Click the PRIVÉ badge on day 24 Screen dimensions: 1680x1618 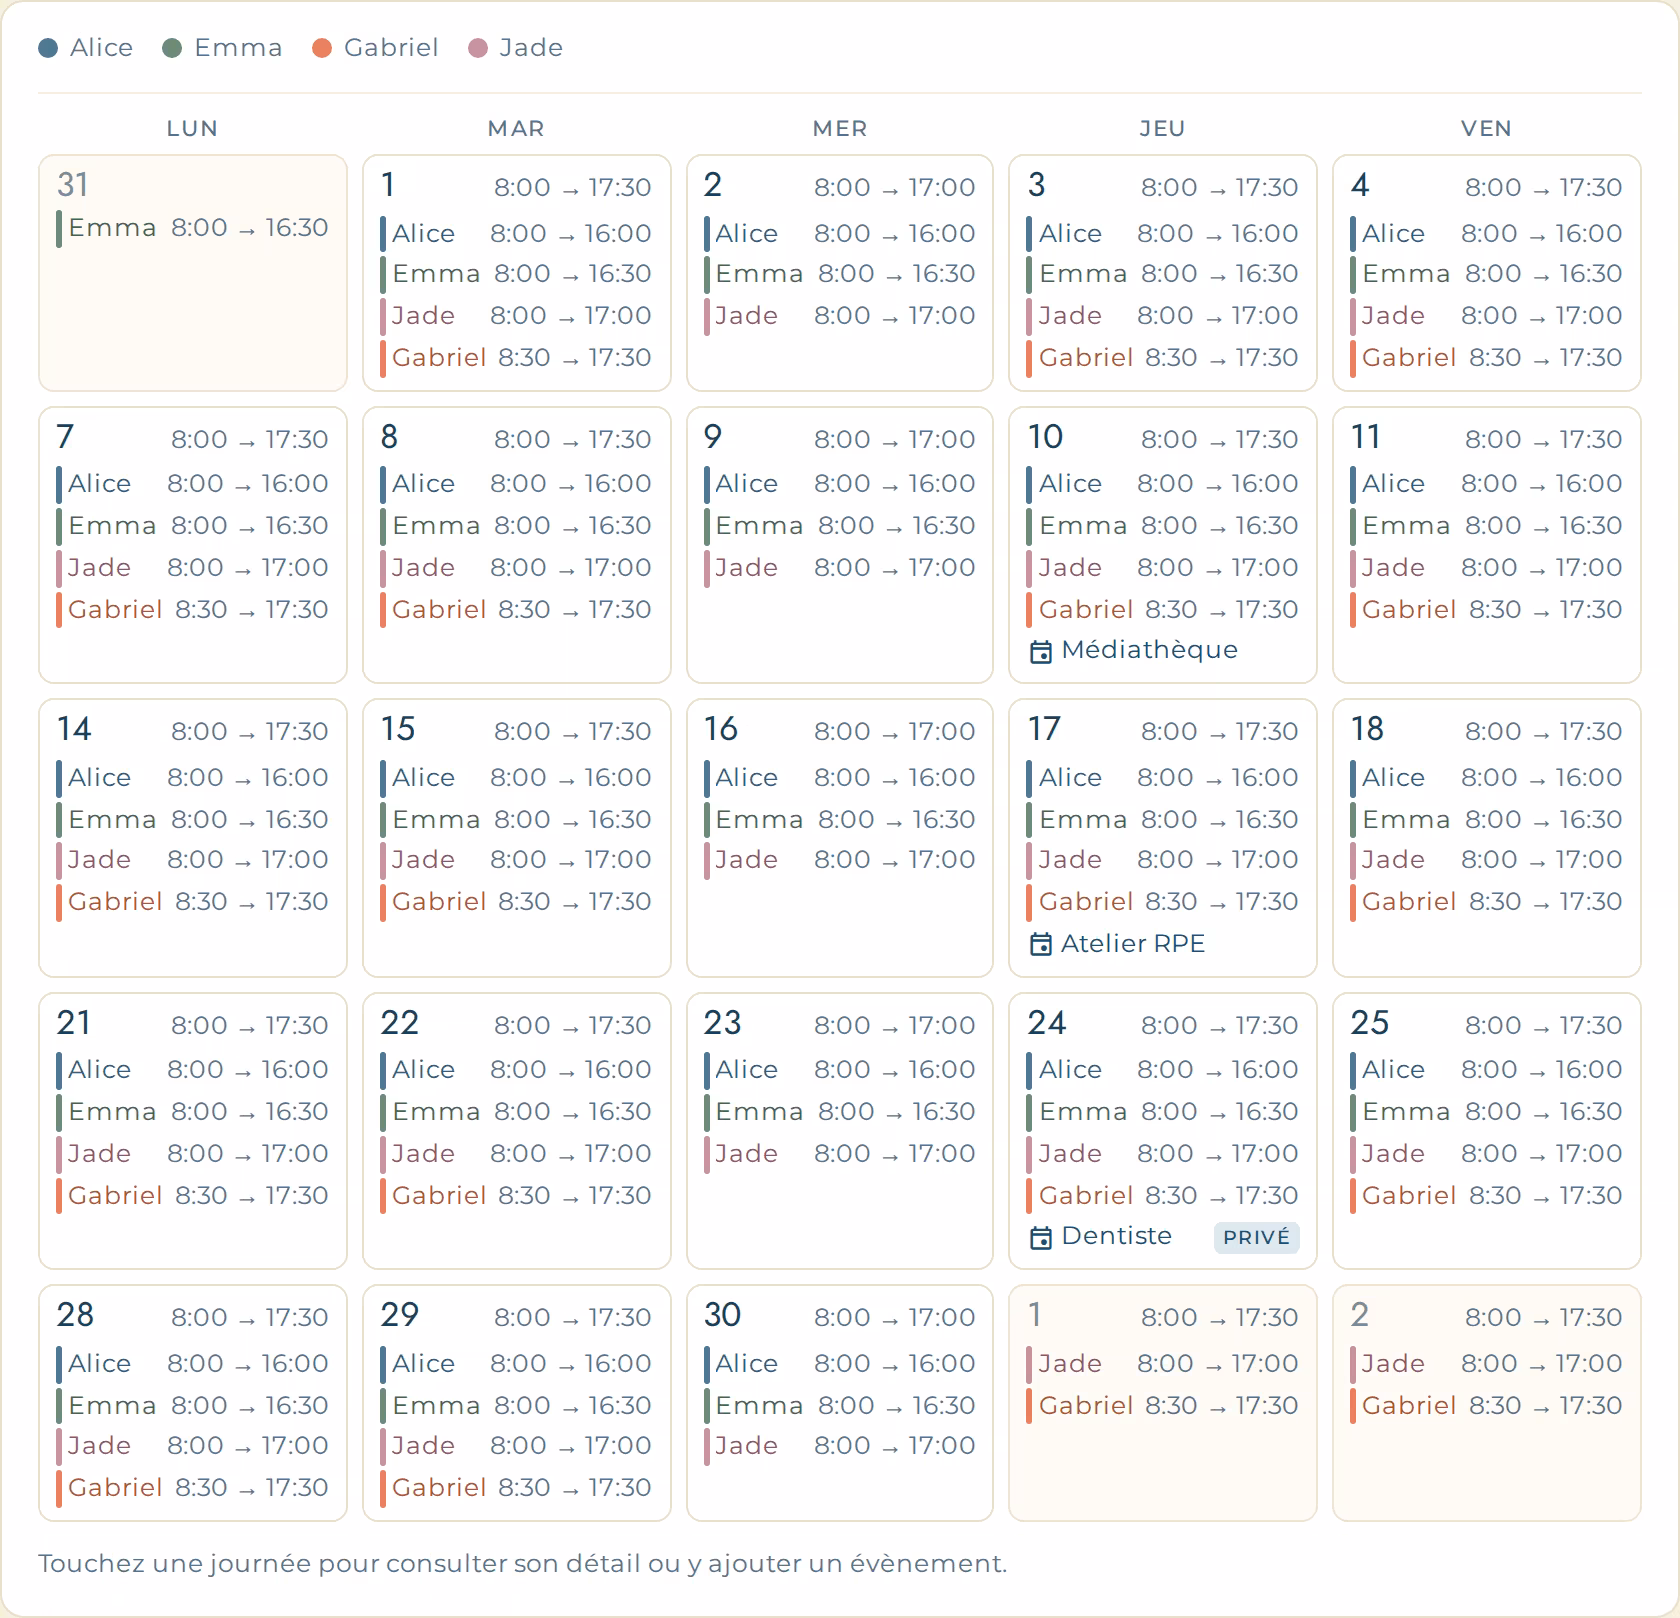[x=1256, y=1237]
